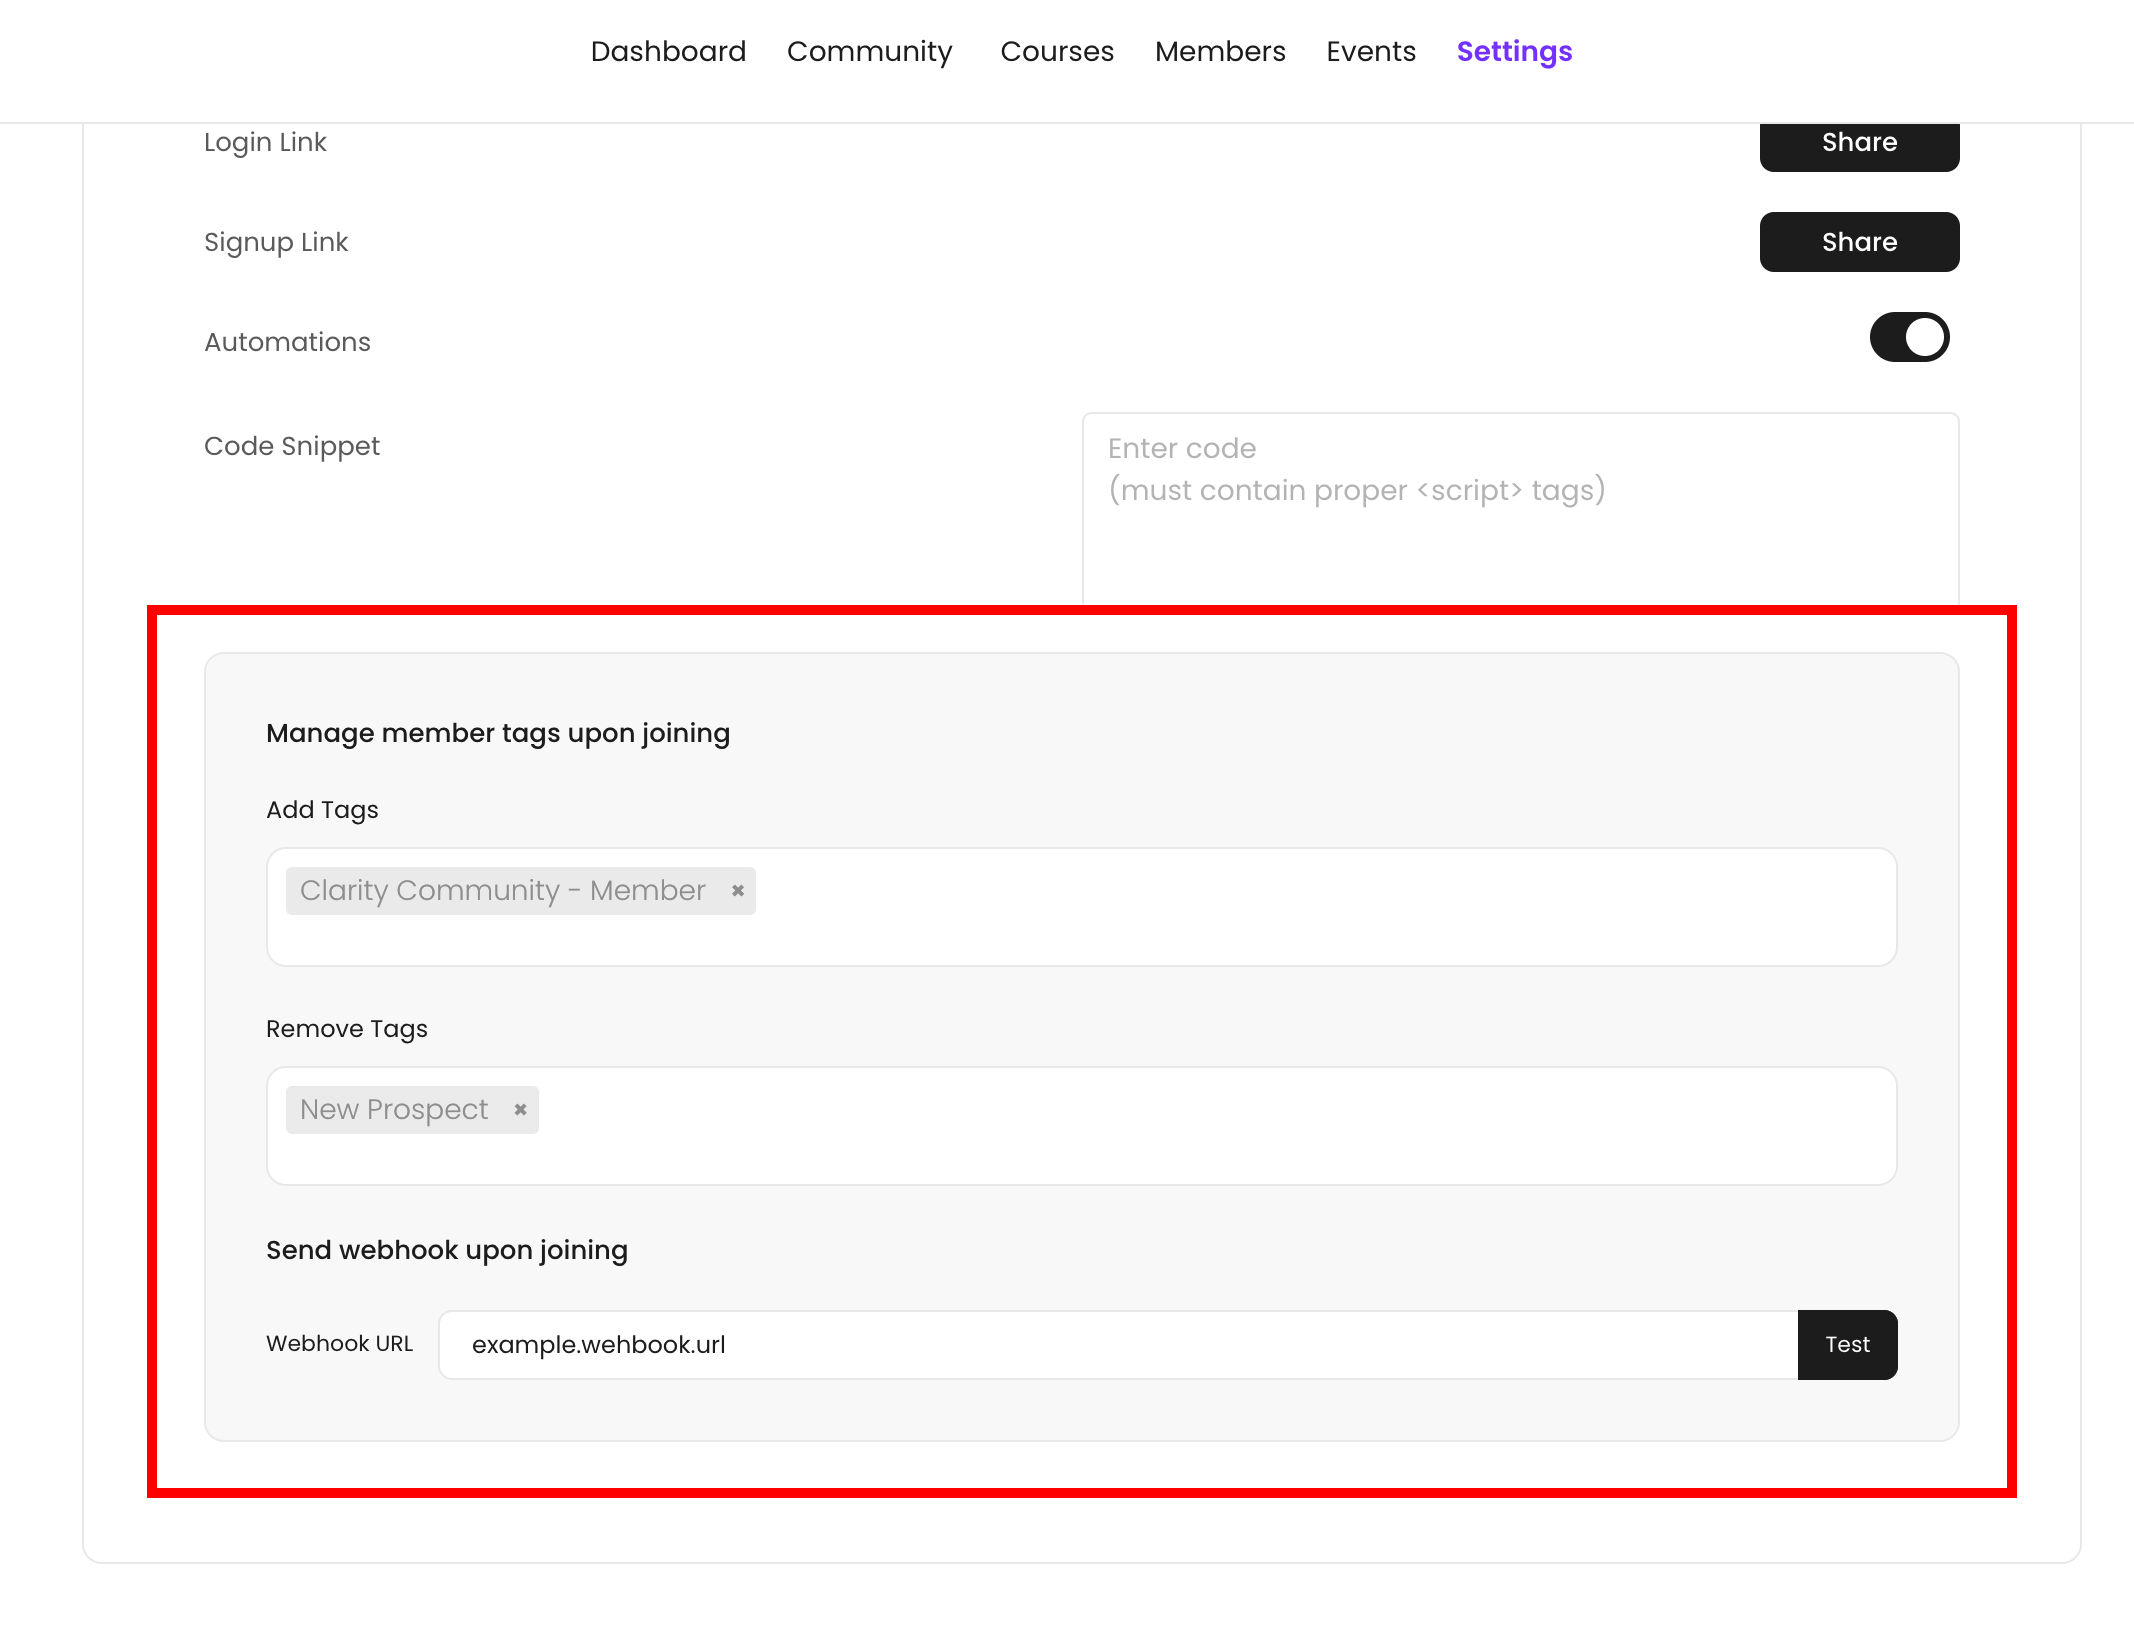This screenshot has height=1634, width=2134.
Task: Switch to the Dashboard page
Action: click(668, 51)
